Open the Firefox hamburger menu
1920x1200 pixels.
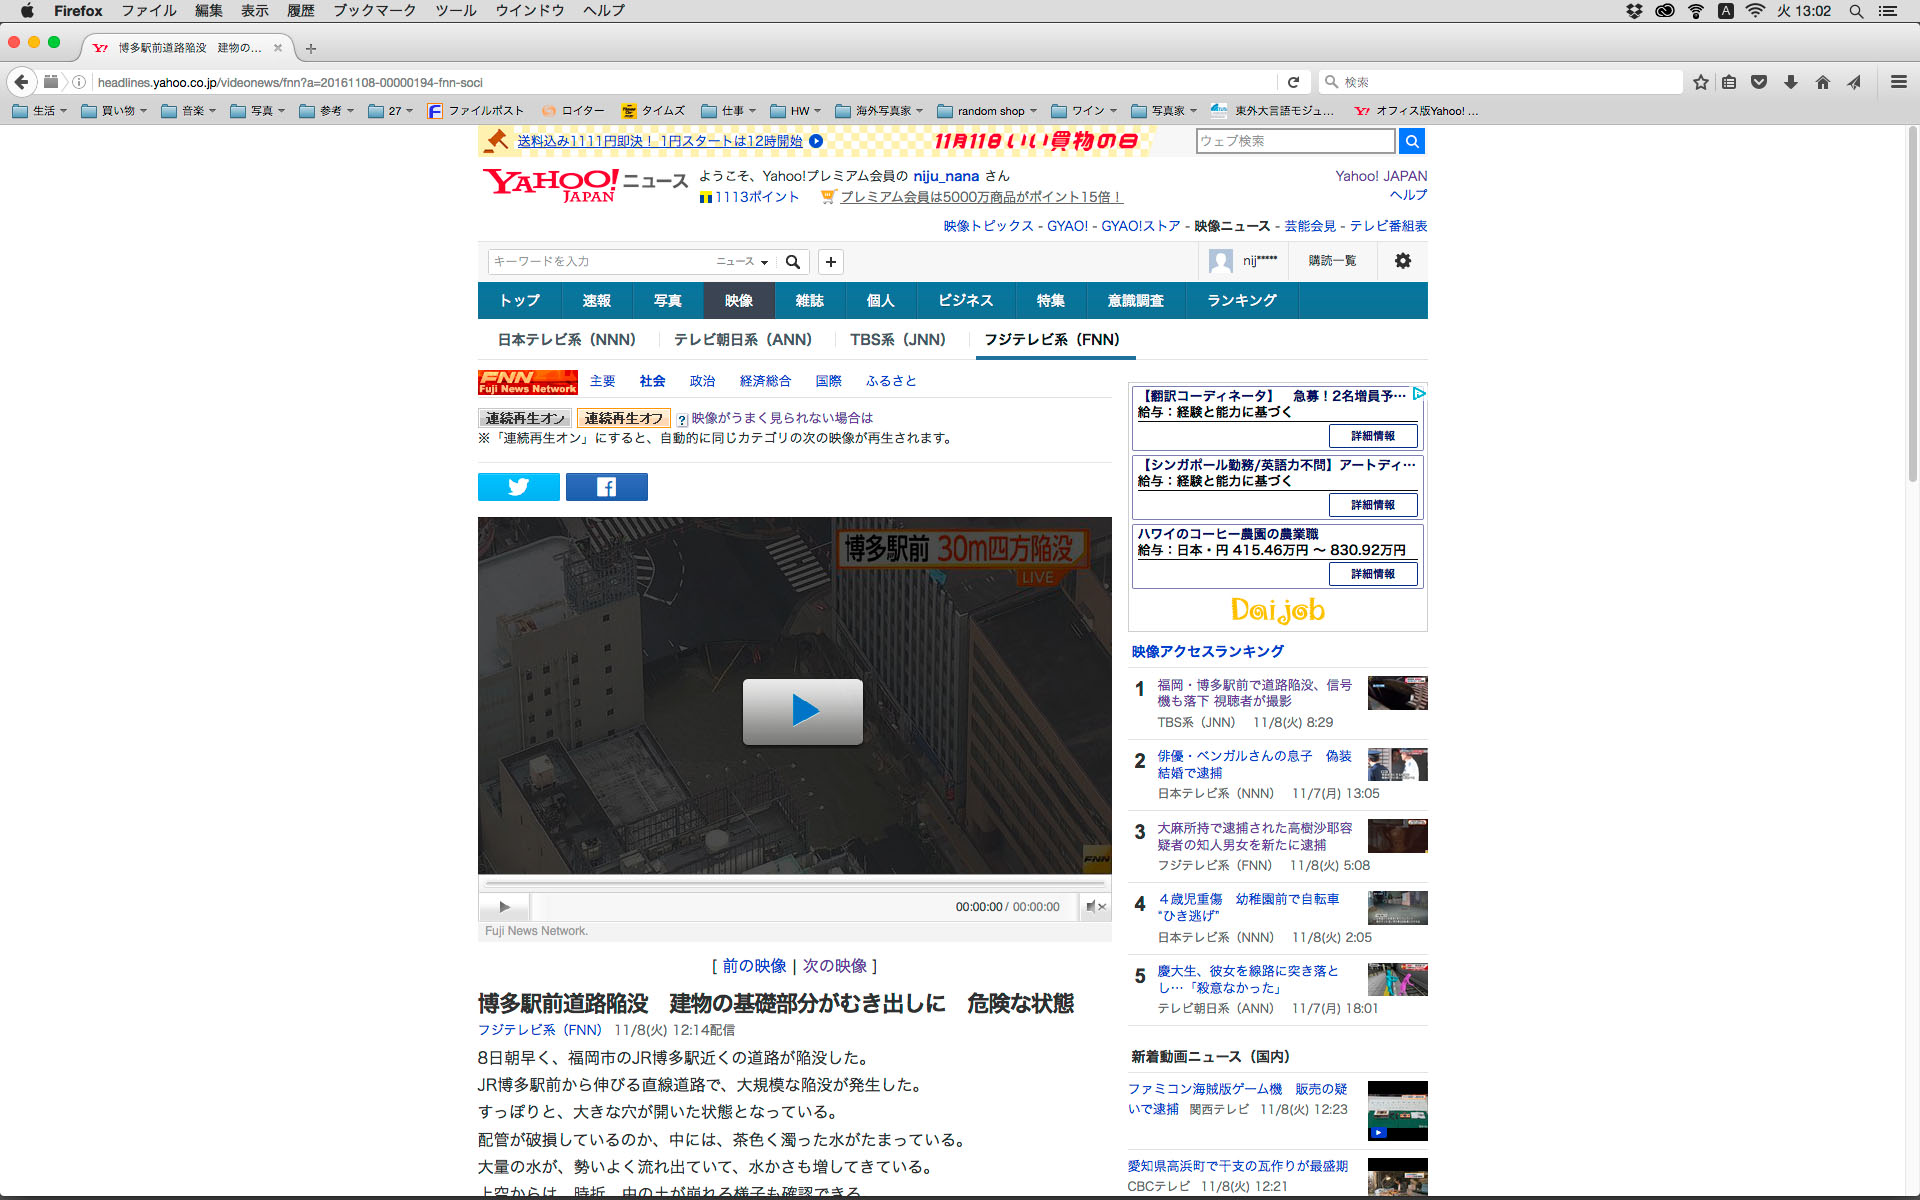1898,82
